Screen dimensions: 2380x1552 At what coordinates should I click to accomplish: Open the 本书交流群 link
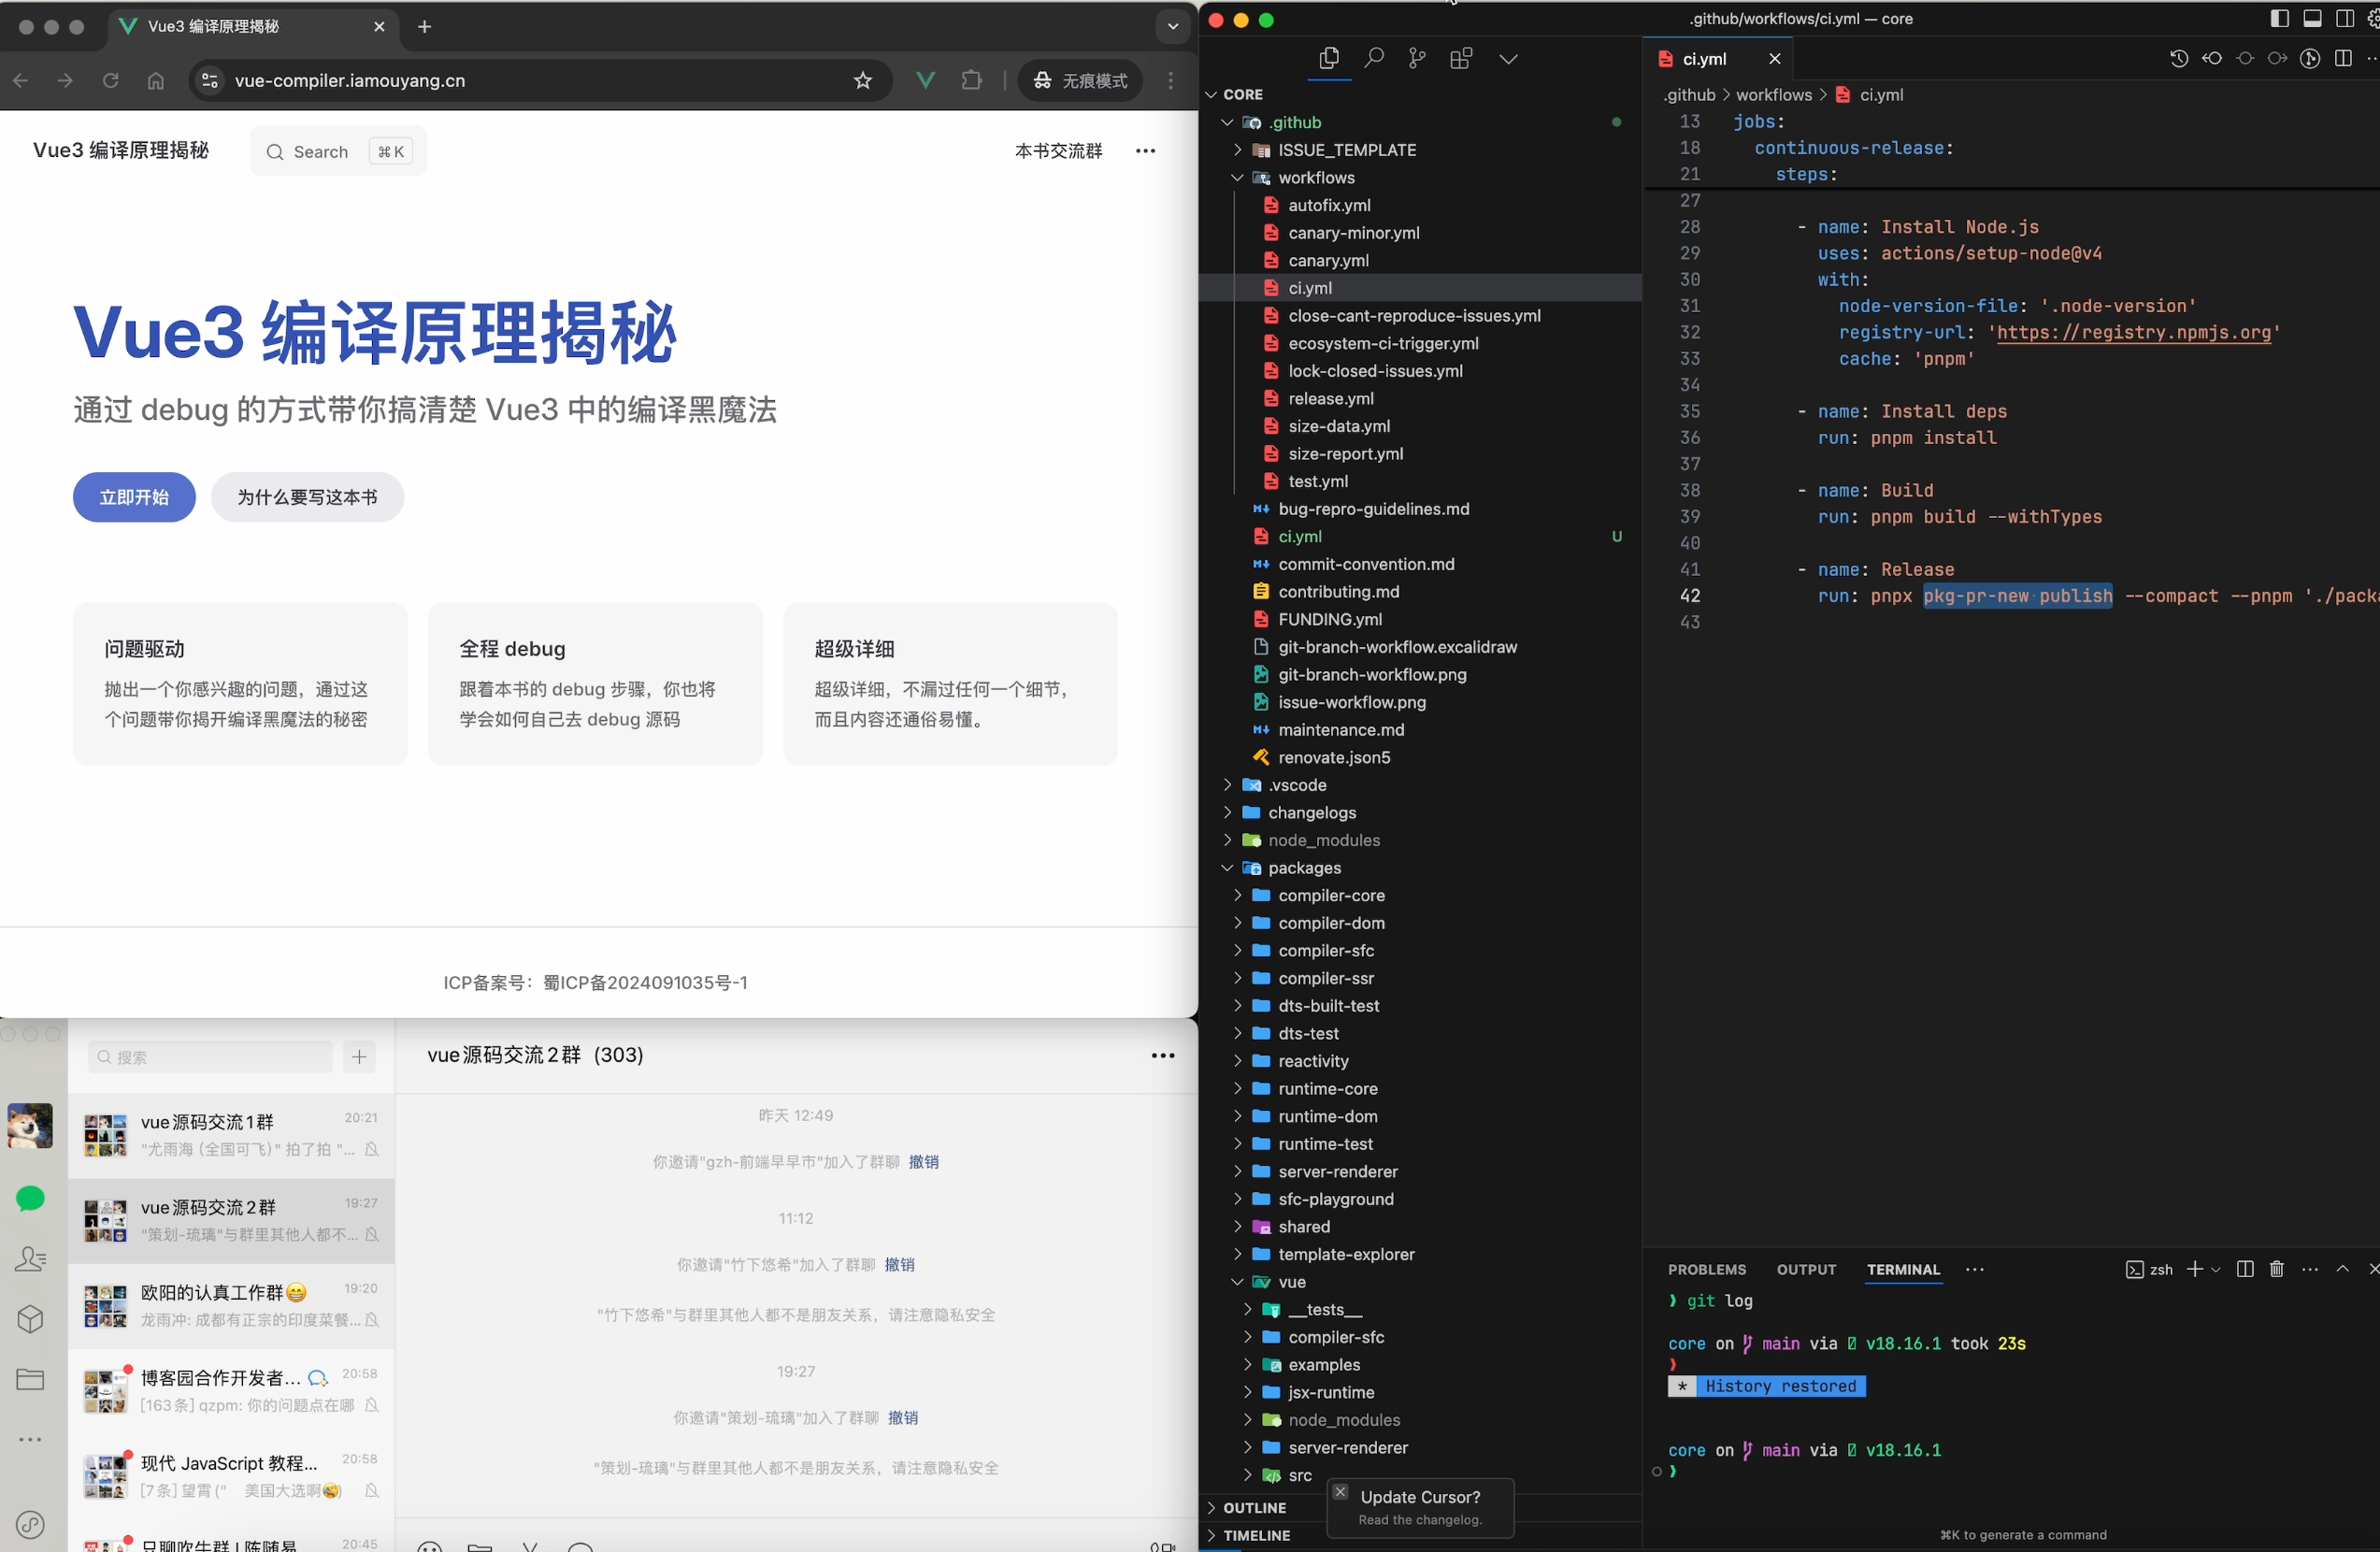point(1058,151)
